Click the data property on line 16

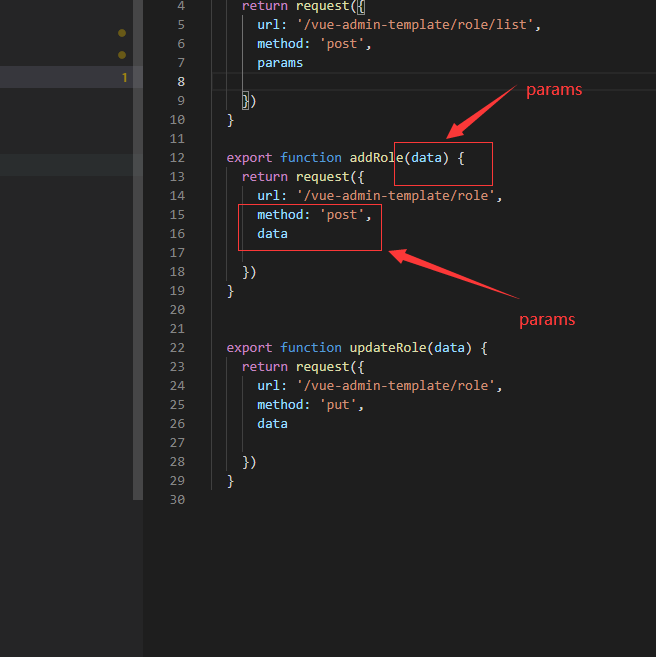272,234
